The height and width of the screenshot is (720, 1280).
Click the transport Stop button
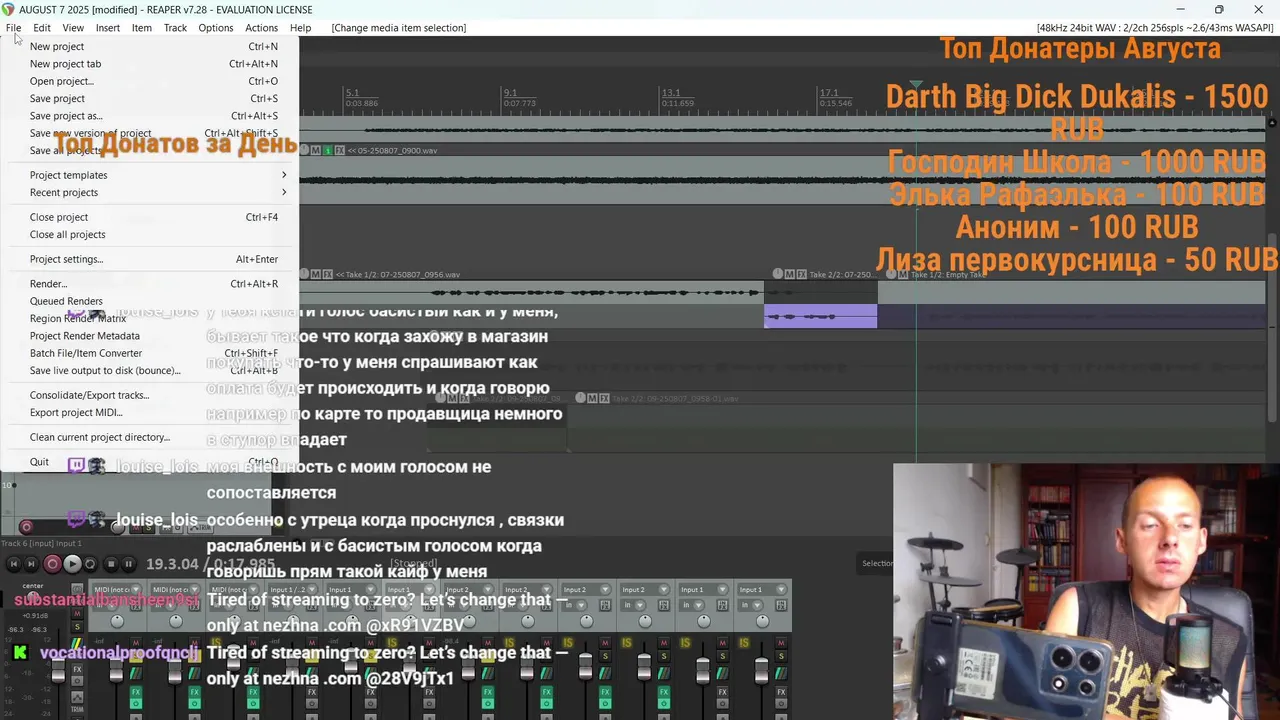111,564
